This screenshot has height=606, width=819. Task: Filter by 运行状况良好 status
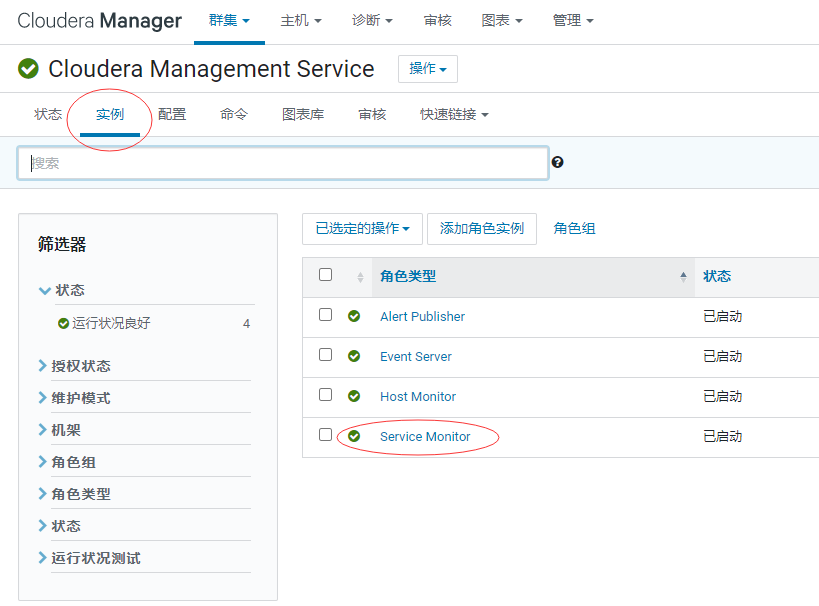111,323
